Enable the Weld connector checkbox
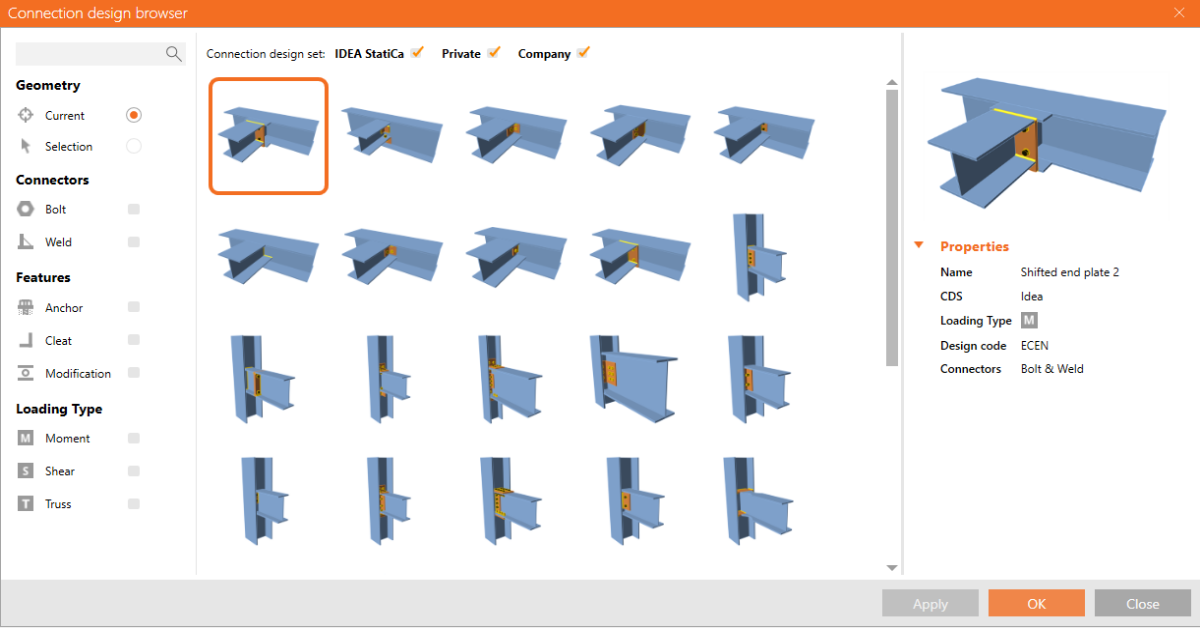 (x=134, y=242)
